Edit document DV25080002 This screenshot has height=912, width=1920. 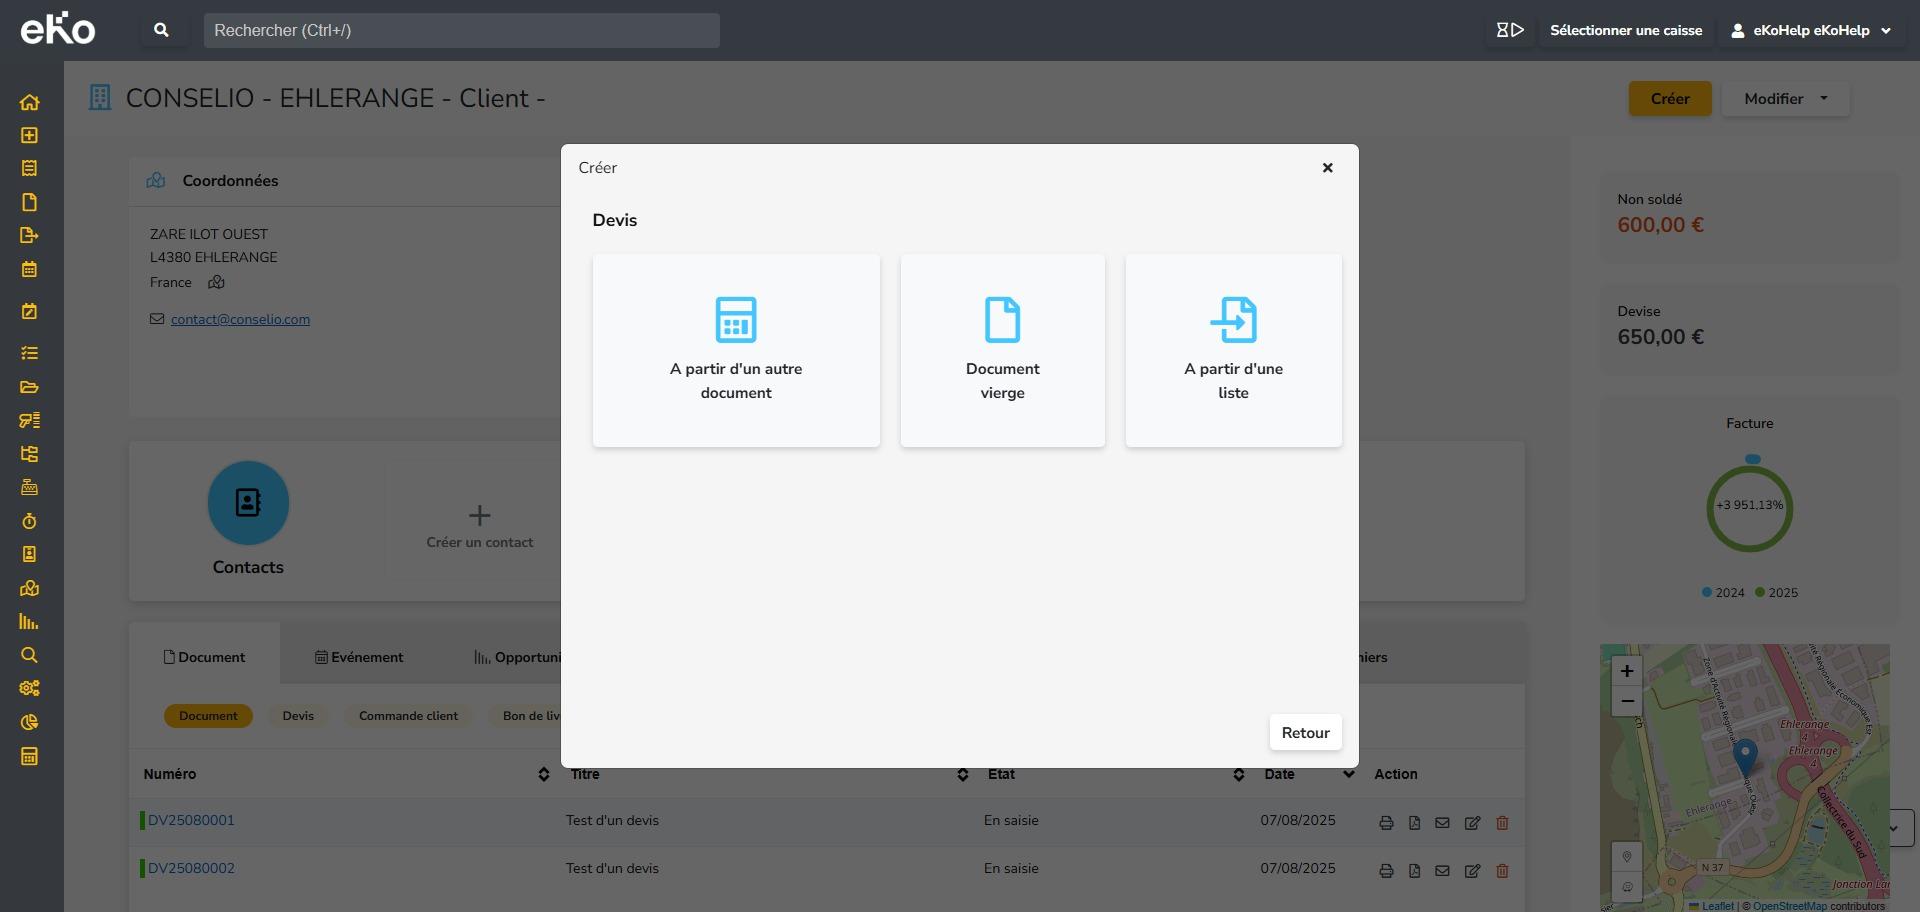(1472, 871)
